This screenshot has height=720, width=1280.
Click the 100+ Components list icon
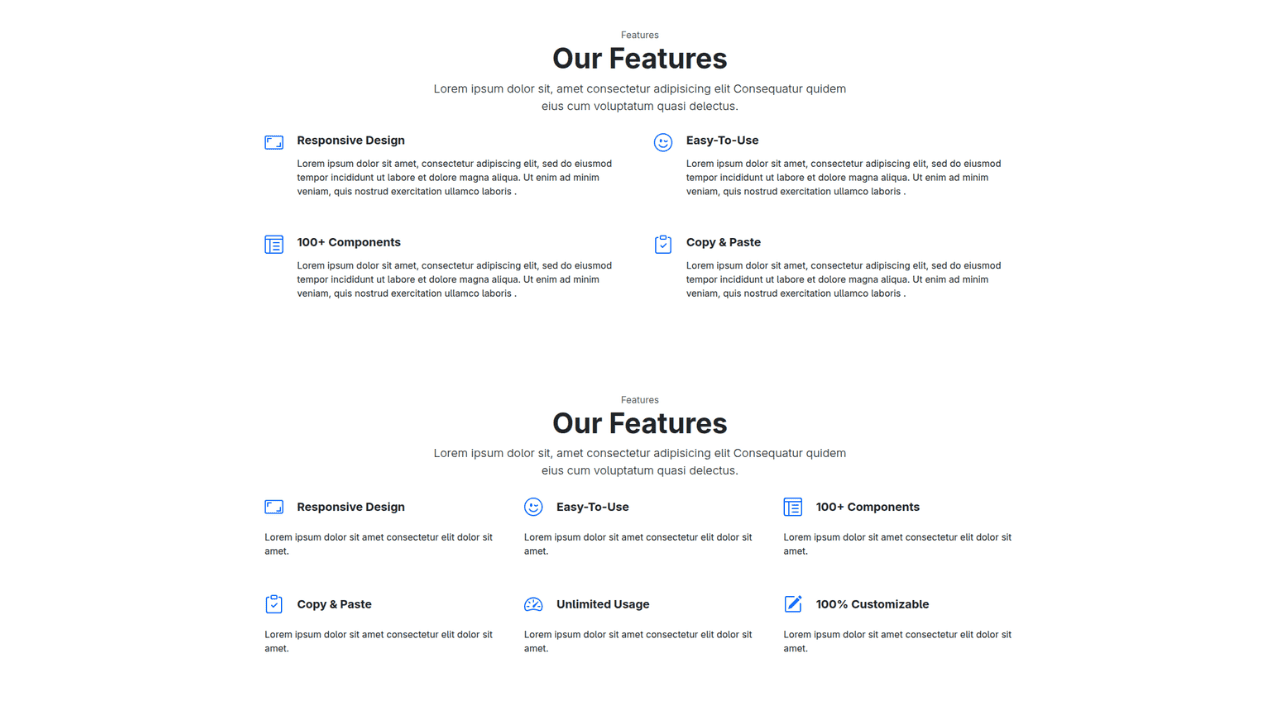[273, 244]
